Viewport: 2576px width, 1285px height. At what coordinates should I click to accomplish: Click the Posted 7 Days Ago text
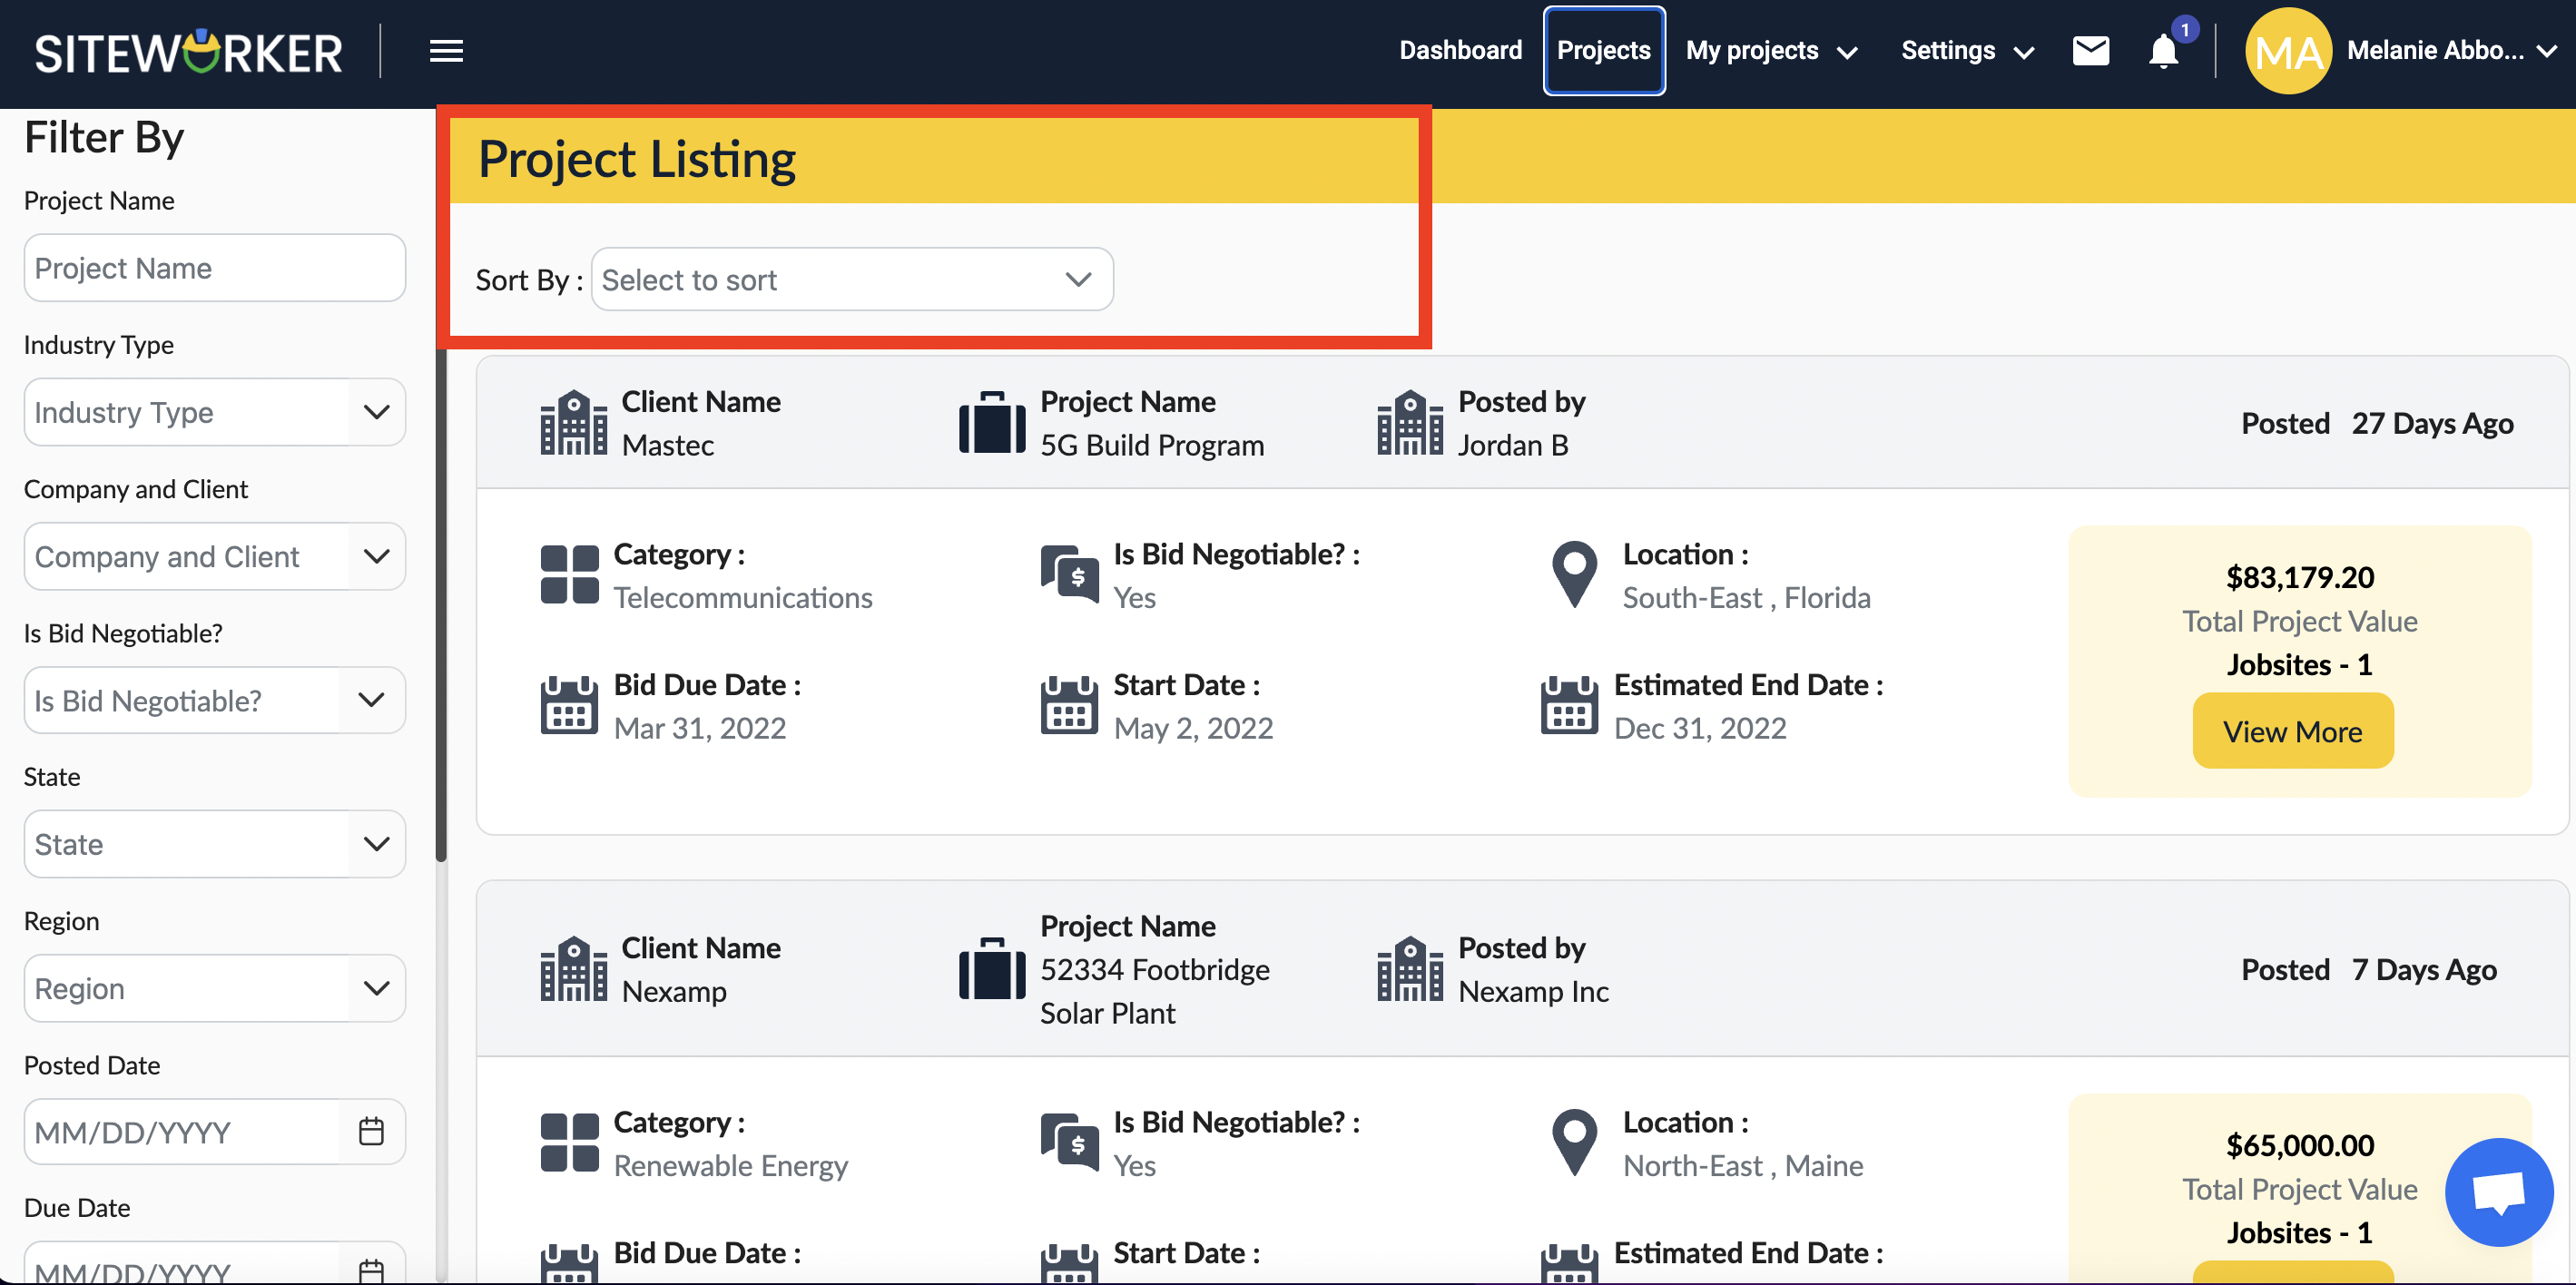[x=2369, y=969]
